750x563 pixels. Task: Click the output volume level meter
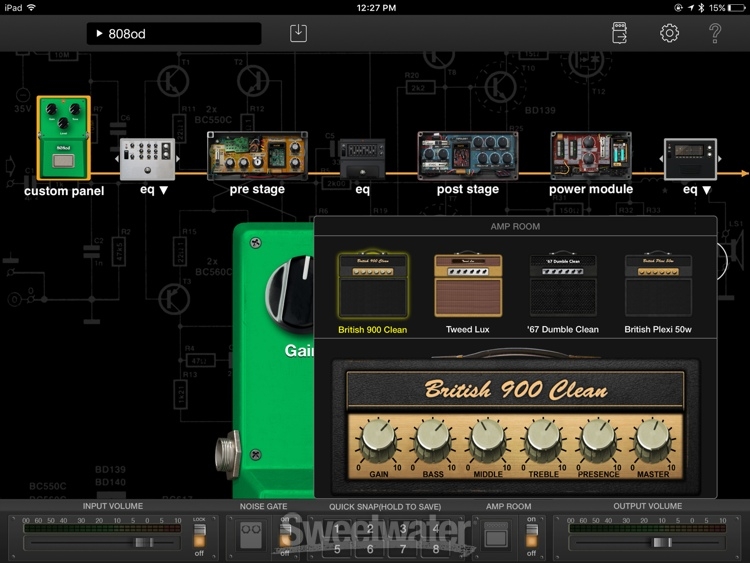click(x=648, y=529)
